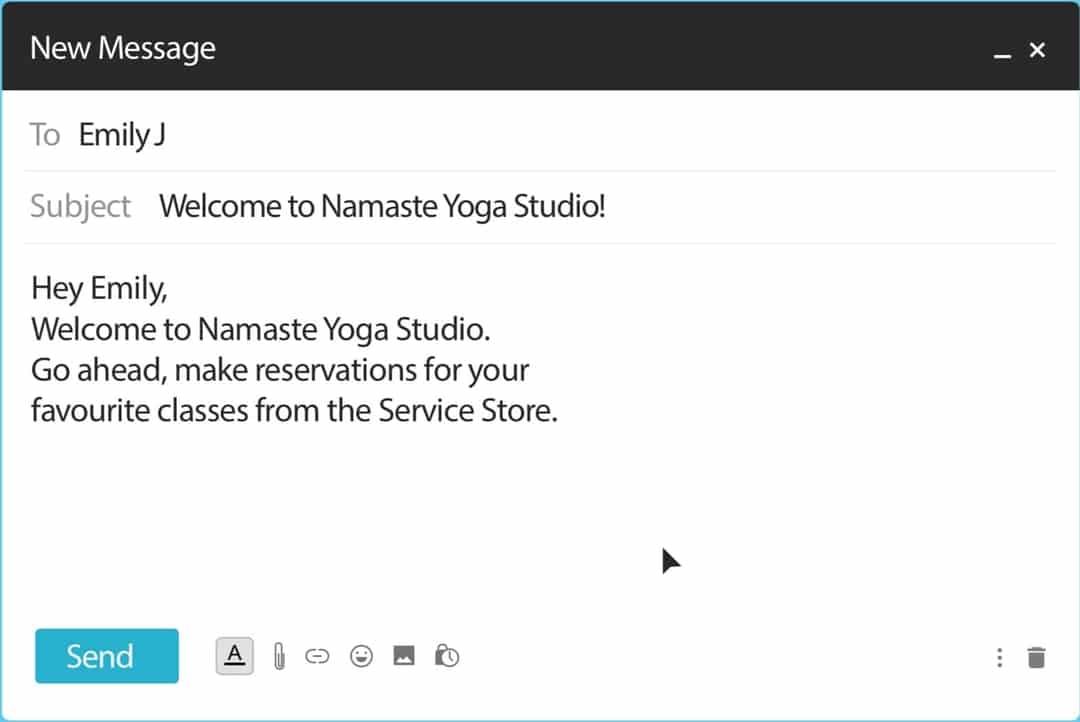Insert a hyperlink using the link icon
The width and height of the screenshot is (1080, 722).
coord(317,657)
